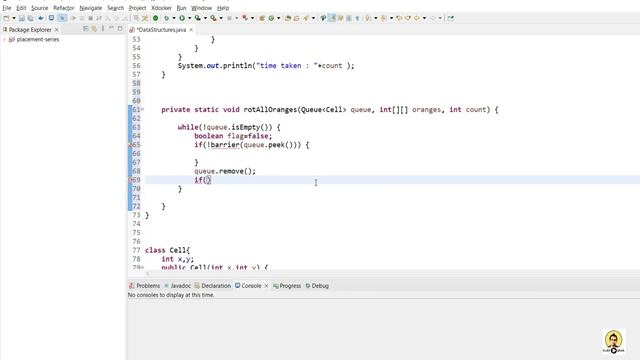Click Collapse All in Package Explorer
Image resolution: width=640 pixels, height=360 pixels.
[x=86, y=29]
